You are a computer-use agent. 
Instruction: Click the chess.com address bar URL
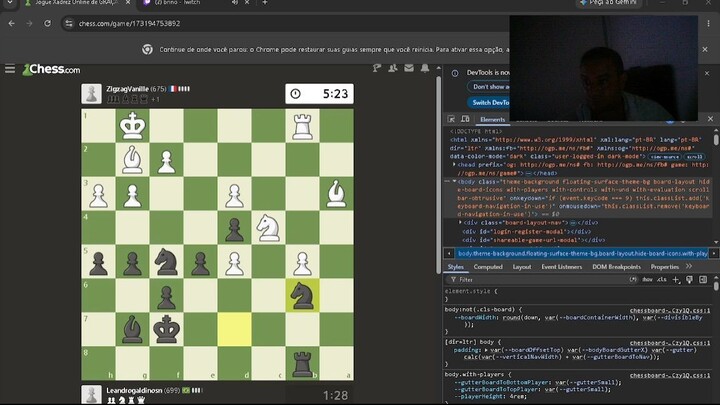click(129, 23)
